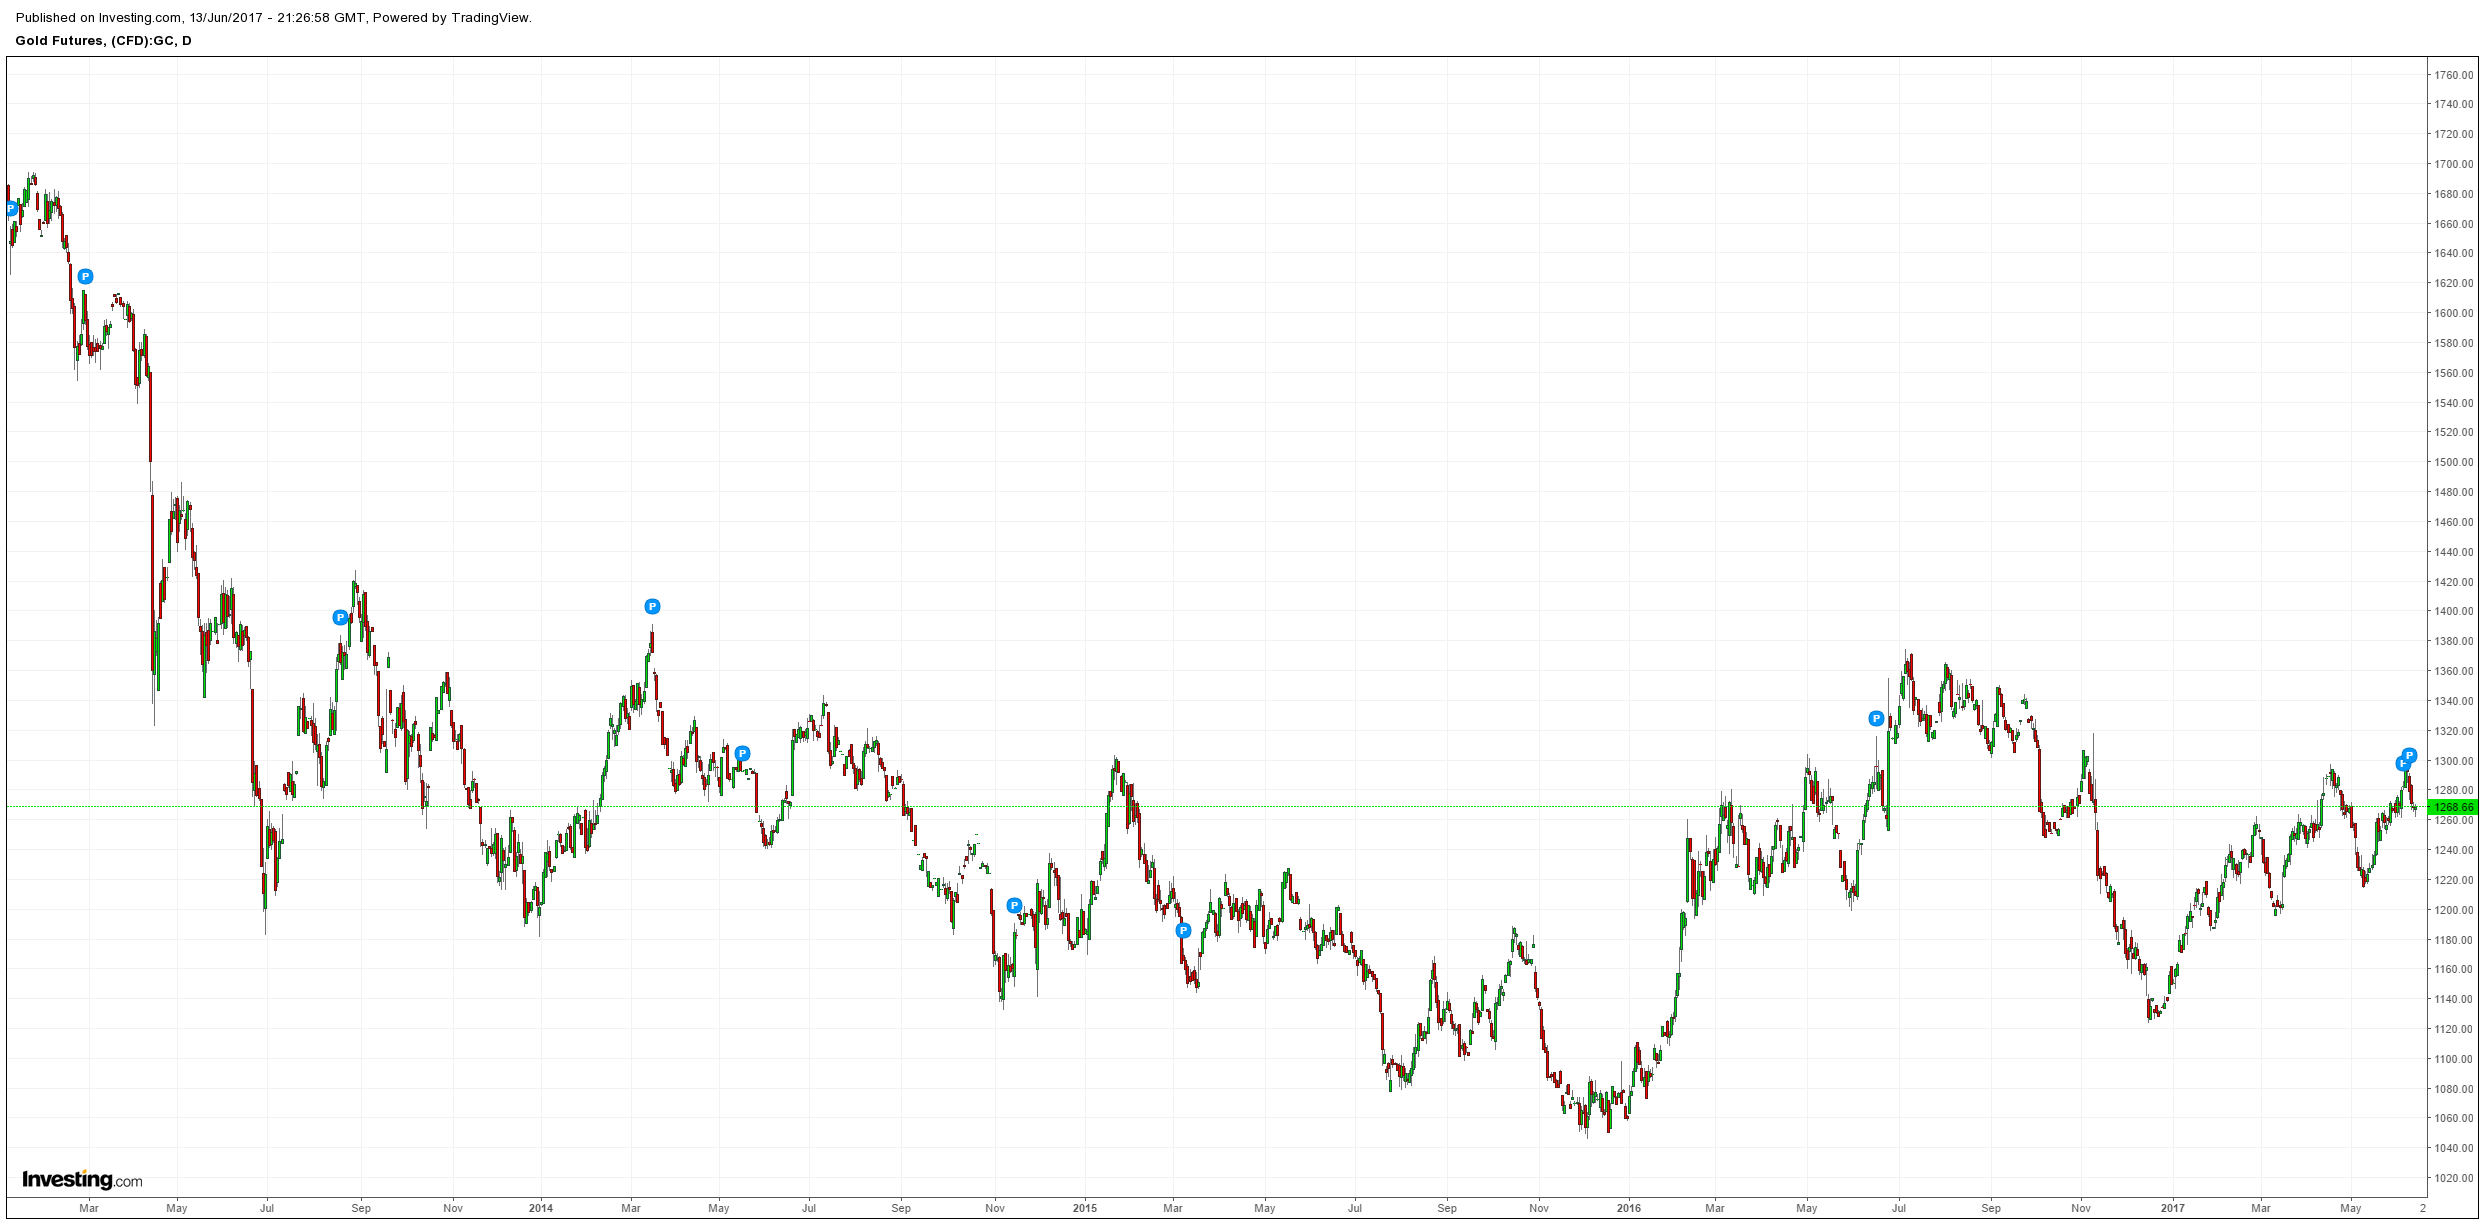Click the Powered by TradingView text
The width and height of the screenshot is (2485, 1221).
click(x=452, y=17)
